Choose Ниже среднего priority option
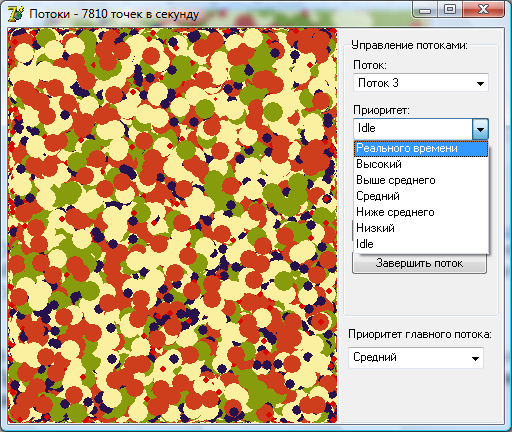The width and height of the screenshot is (512, 432). point(421,212)
